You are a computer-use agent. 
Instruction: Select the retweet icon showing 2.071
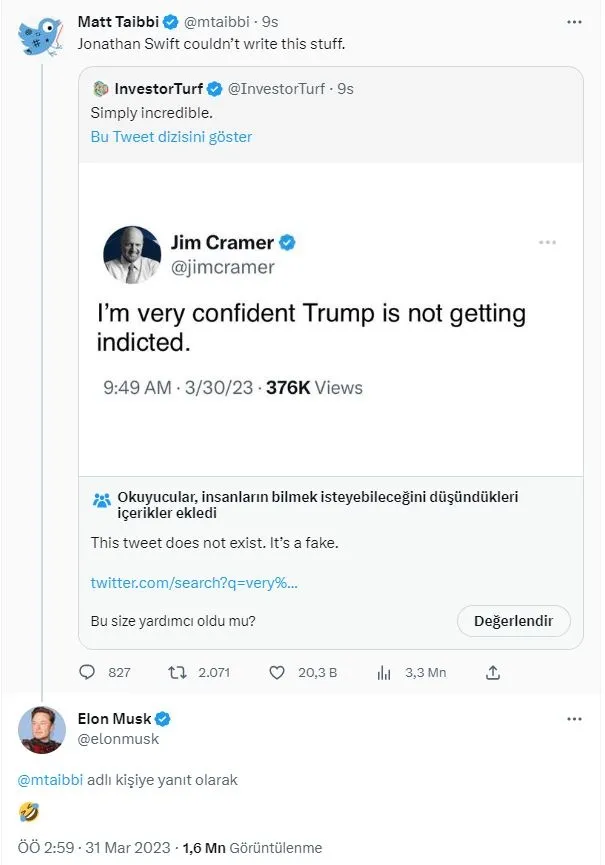tap(180, 673)
